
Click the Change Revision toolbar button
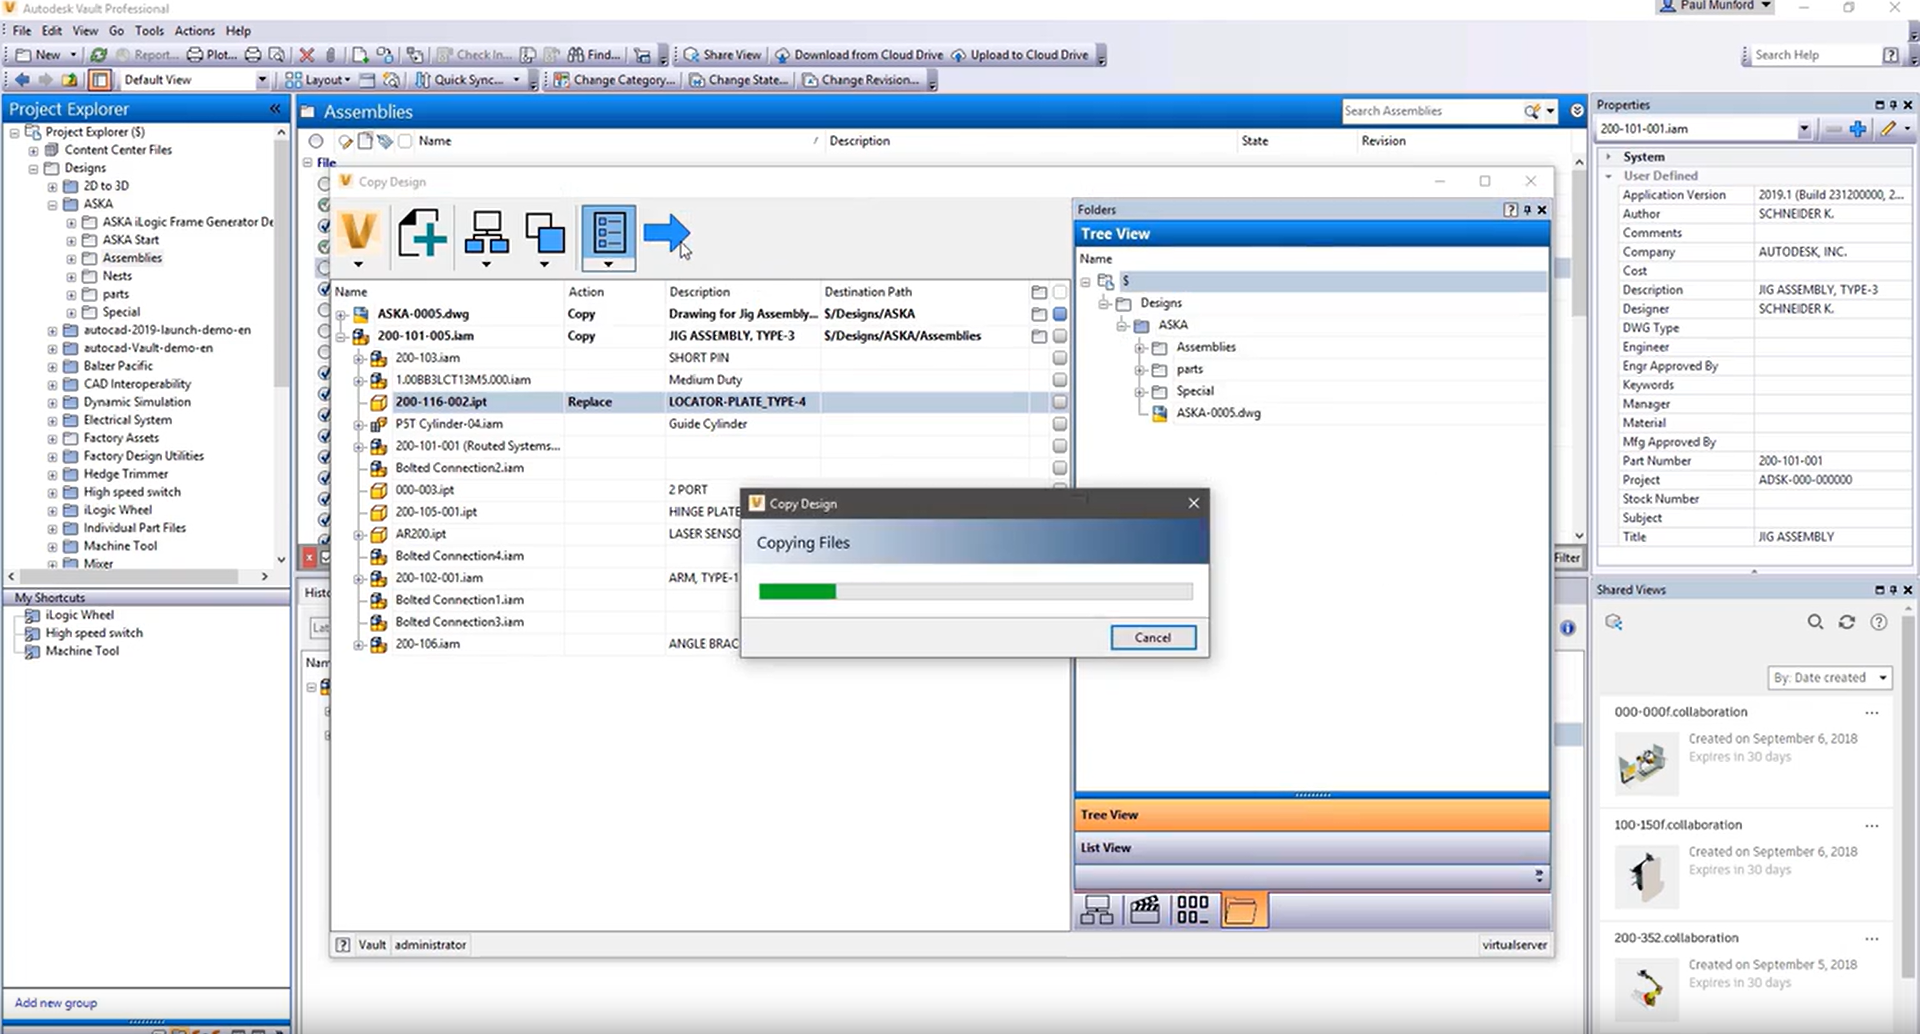click(x=861, y=80)
